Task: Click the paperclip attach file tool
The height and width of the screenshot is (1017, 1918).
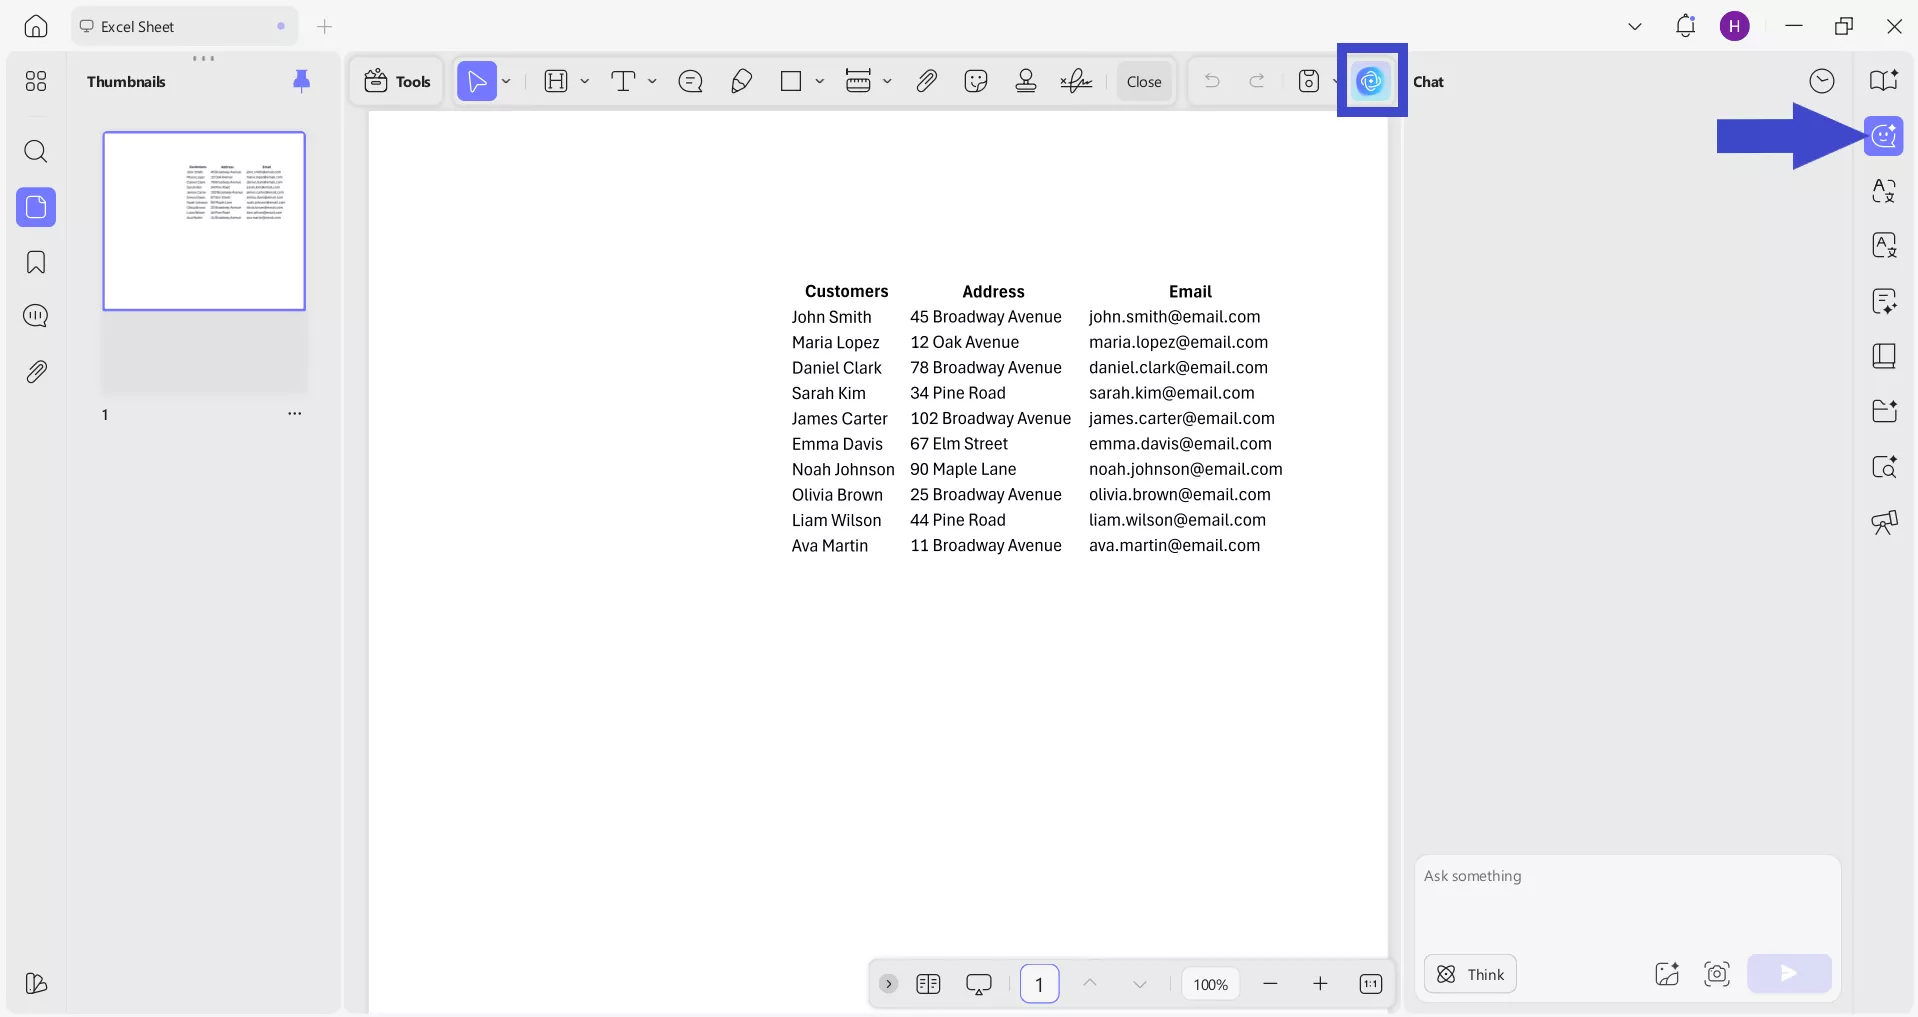Action: (926, 81)
